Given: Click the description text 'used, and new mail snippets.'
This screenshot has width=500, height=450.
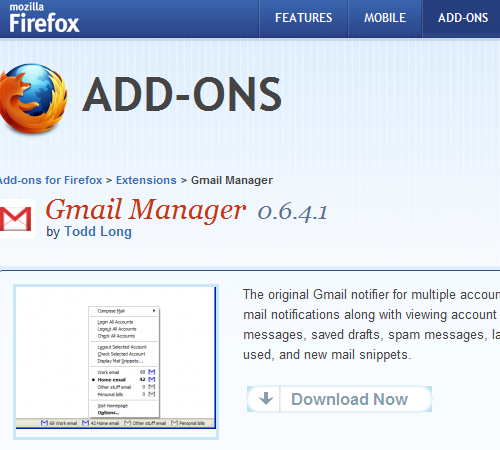Looking at the screenshot, I should (x=327, y=355).
